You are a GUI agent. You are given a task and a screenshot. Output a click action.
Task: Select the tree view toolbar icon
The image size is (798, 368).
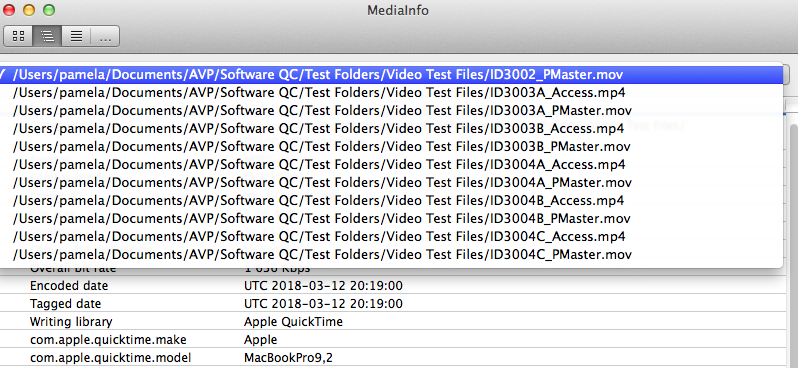[x=47, y=36]
